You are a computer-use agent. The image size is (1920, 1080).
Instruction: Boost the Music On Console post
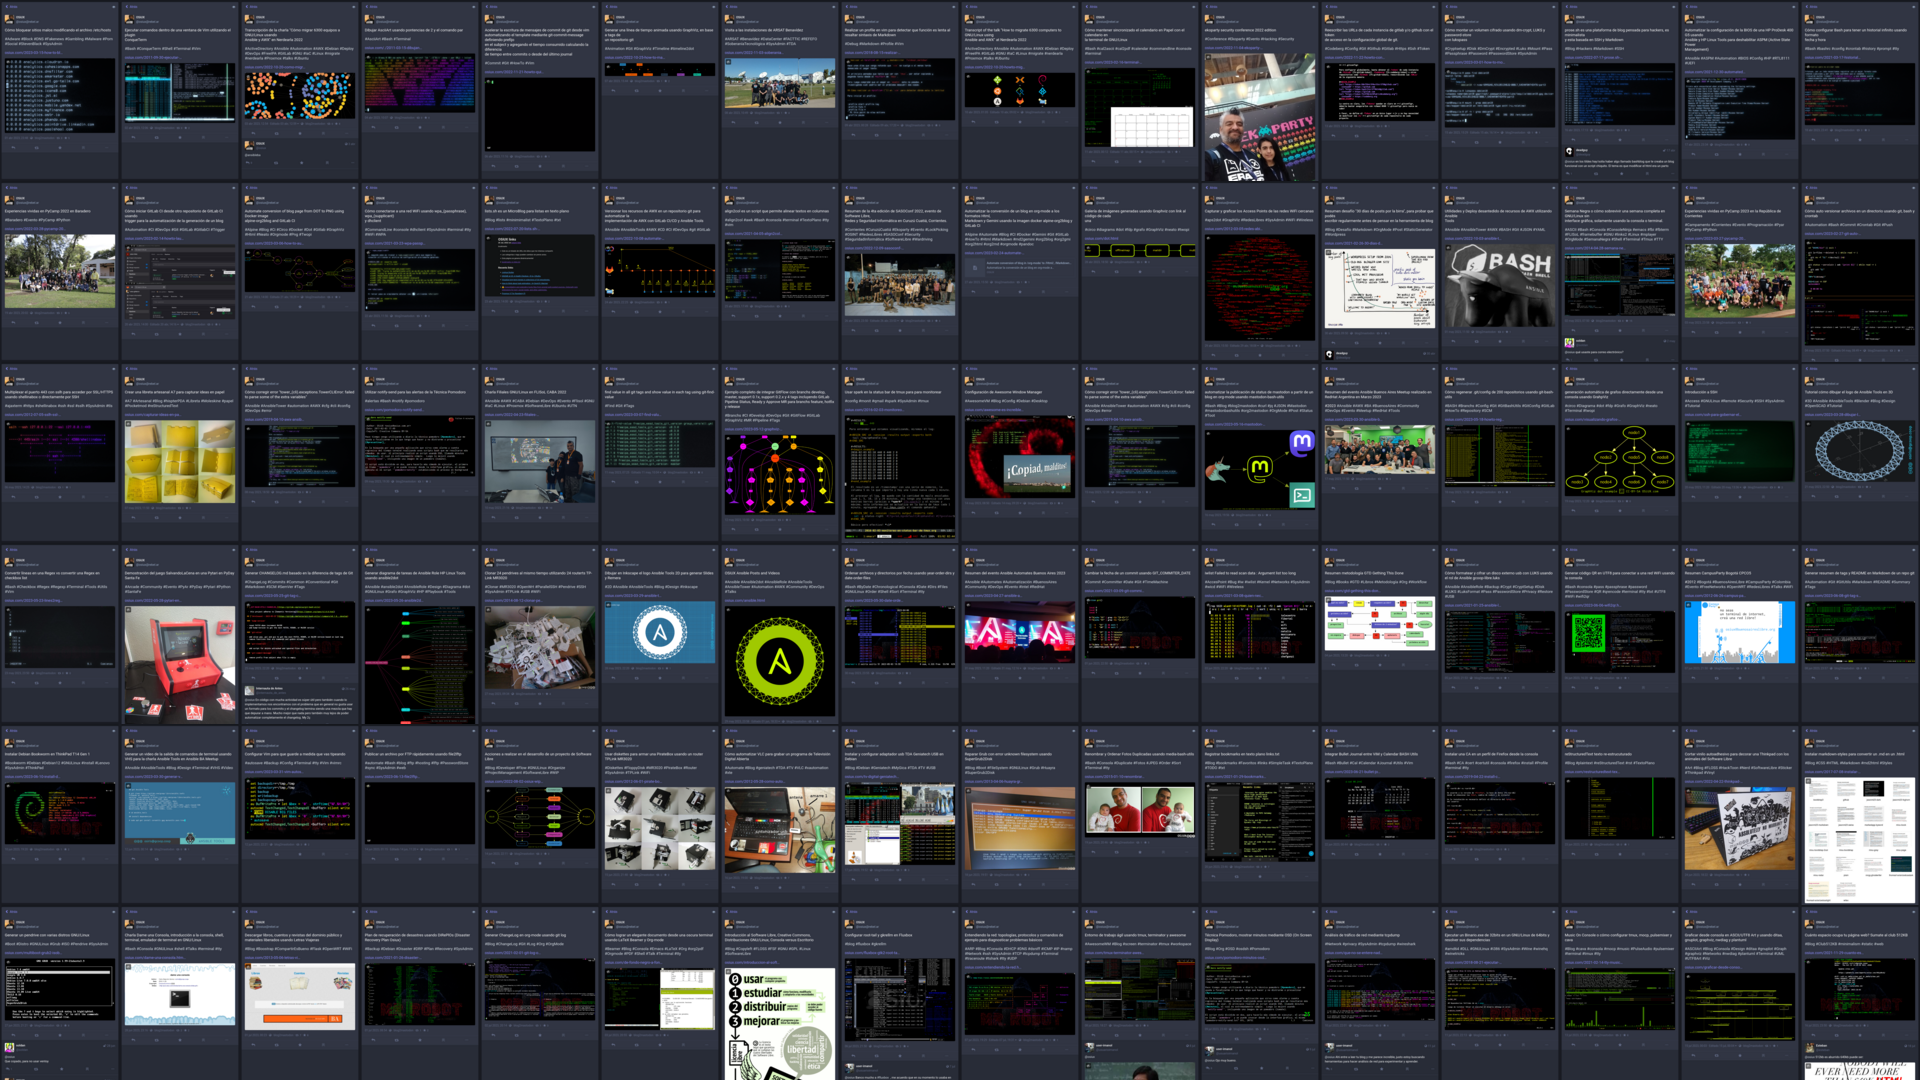tap(1596, 1044)
